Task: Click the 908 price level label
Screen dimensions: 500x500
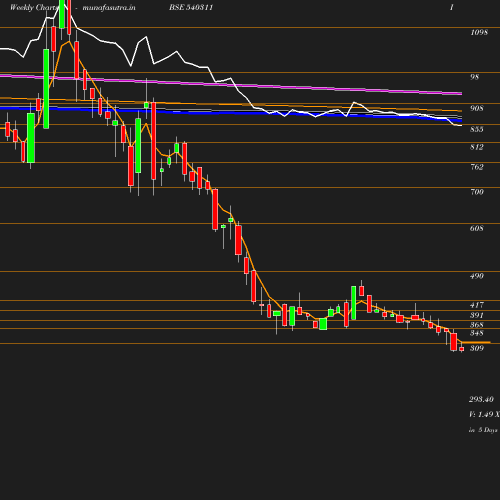Action: 477,108
